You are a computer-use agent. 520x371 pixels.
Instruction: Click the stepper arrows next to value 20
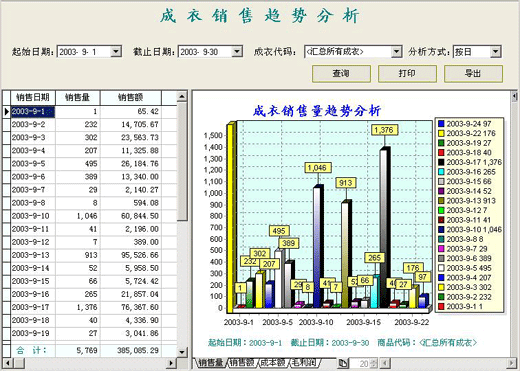(x=374, y=363)
